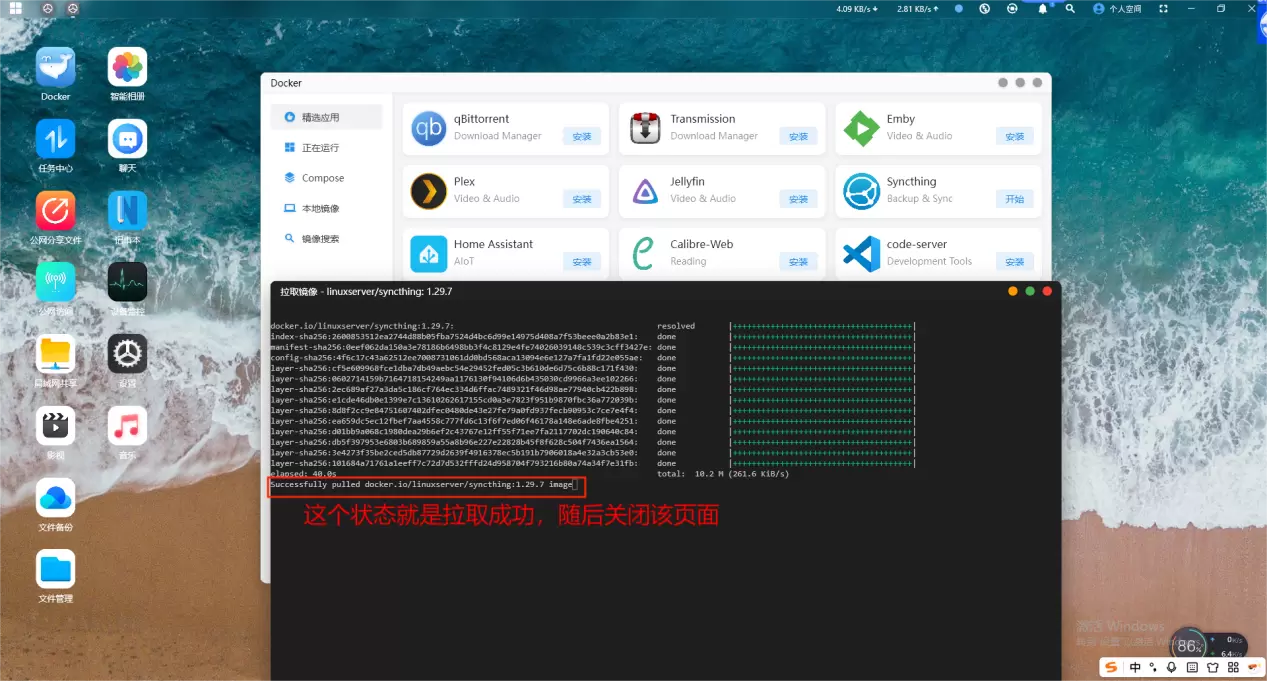Click the notification bell in top bar
The image size is (1267, 681).
pos(1042,9)
